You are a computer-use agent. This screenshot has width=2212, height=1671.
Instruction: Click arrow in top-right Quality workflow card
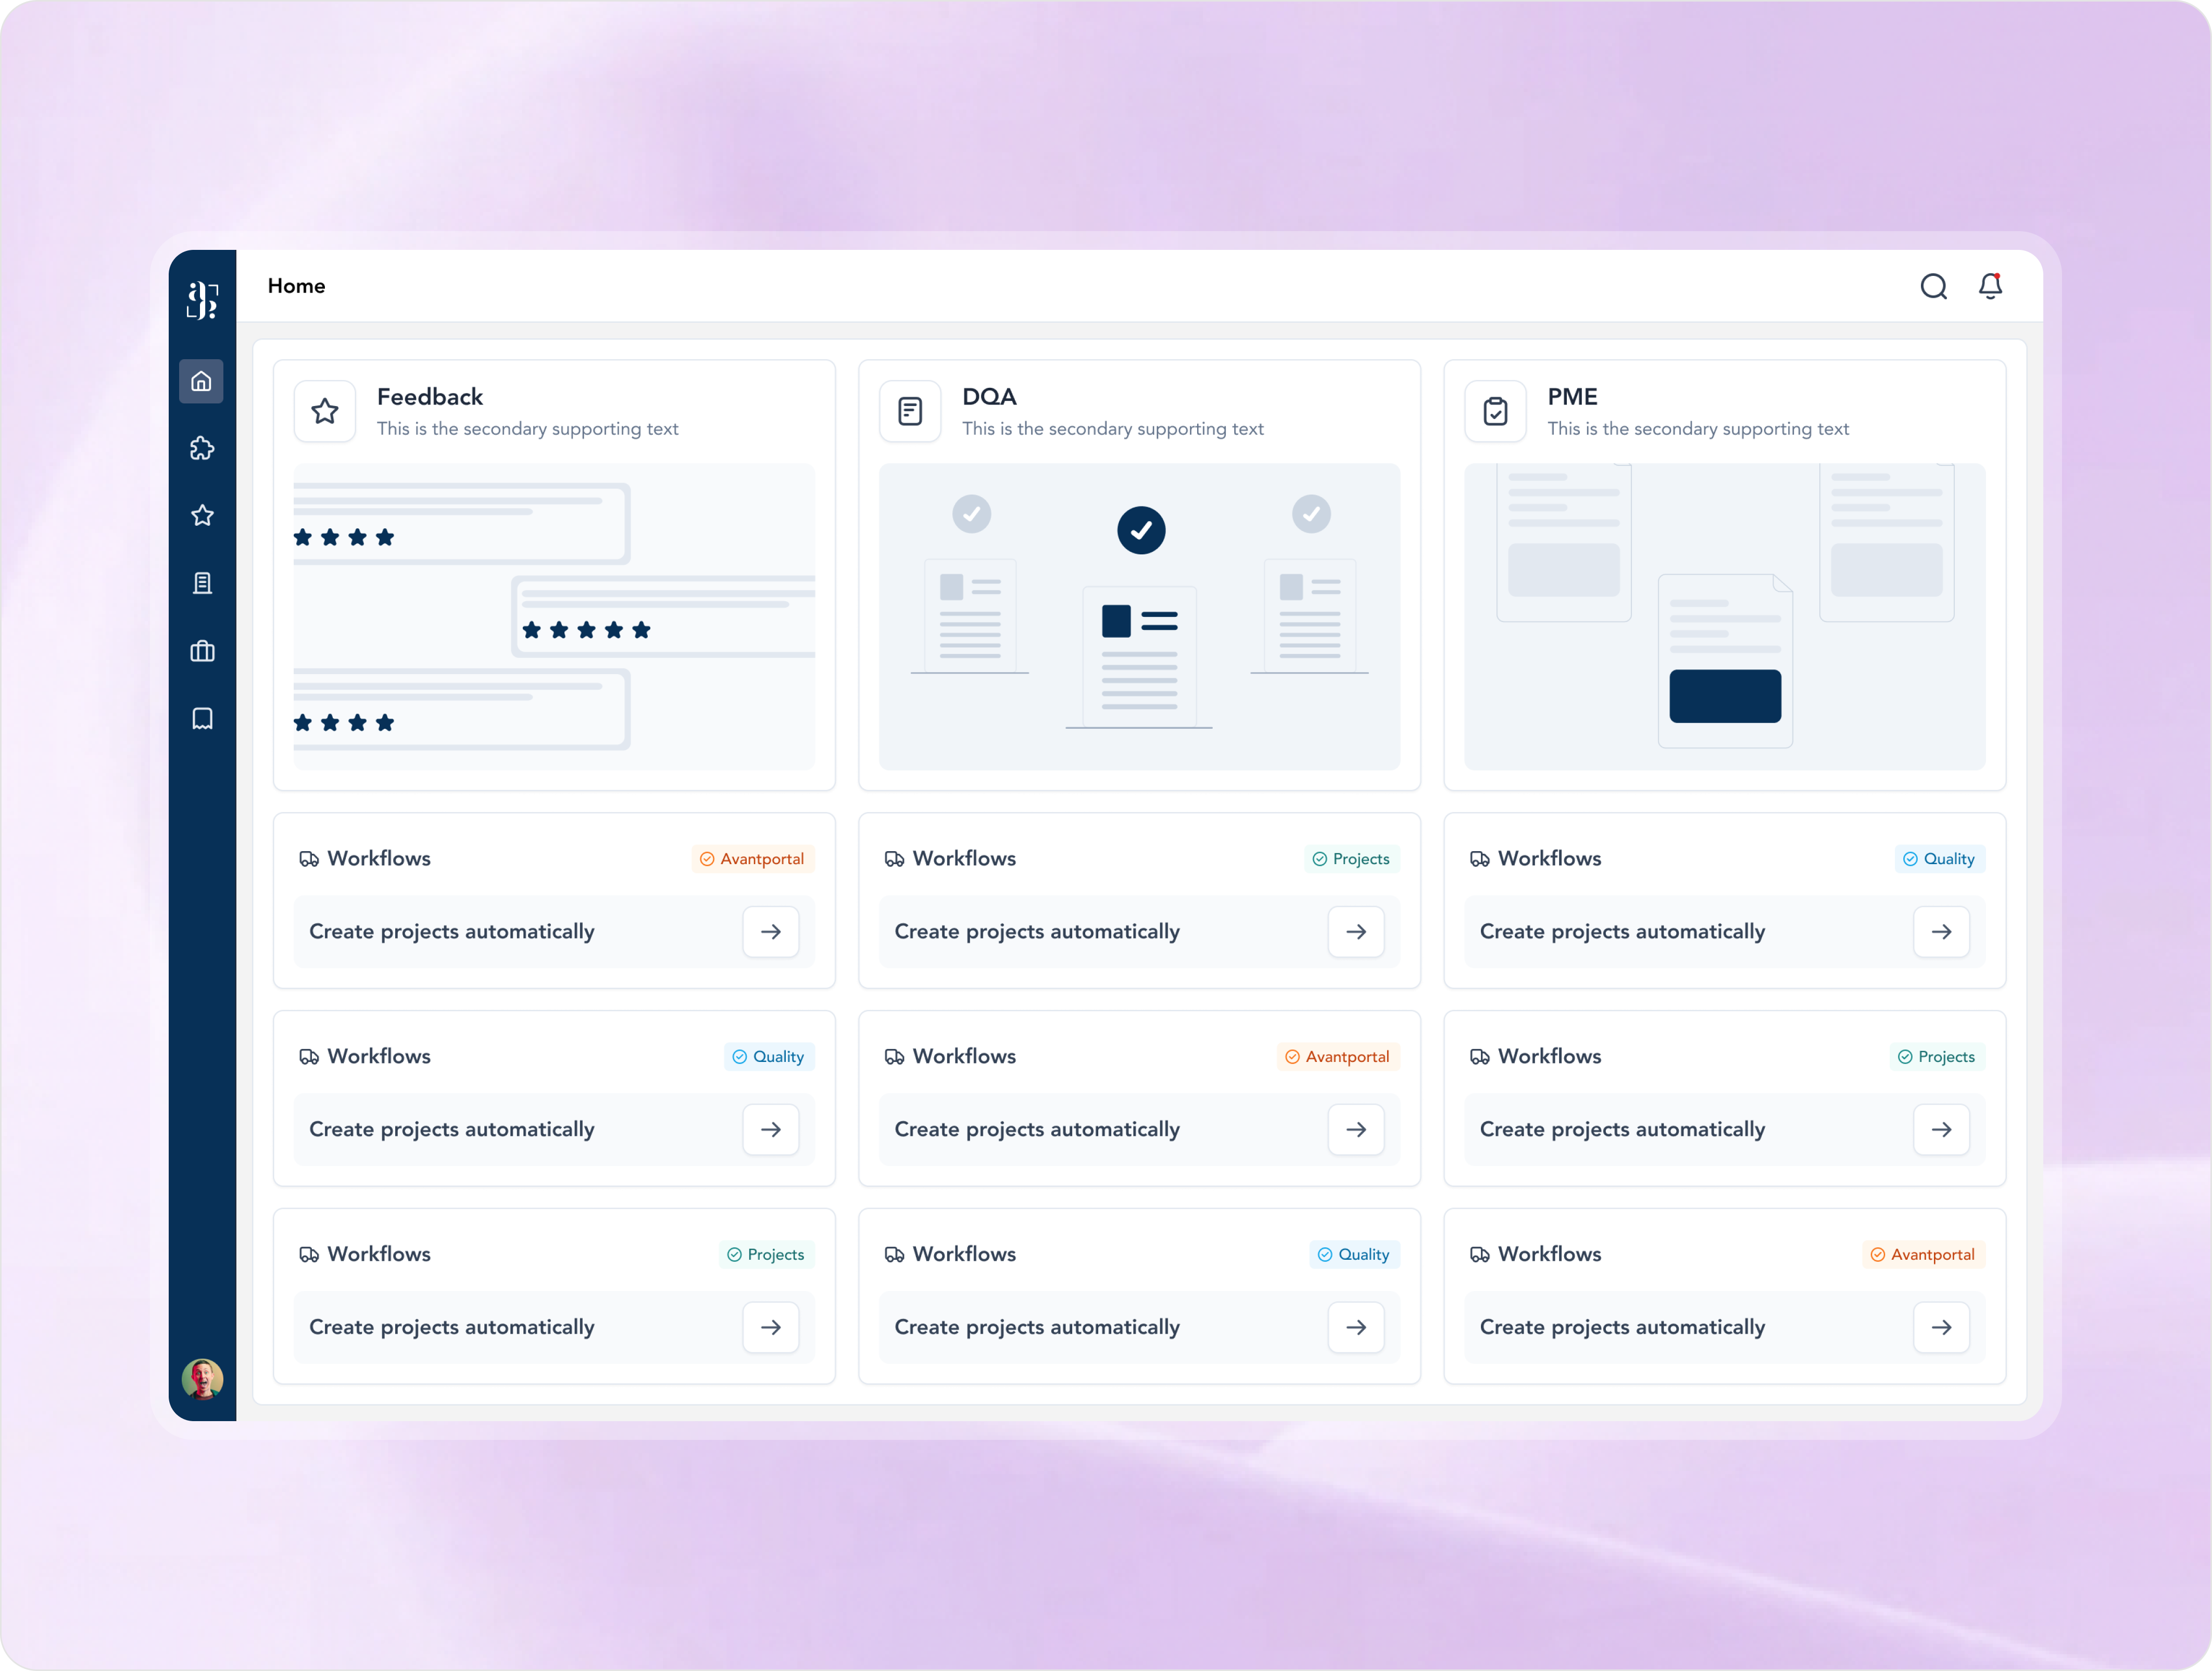coord(1940,931)
